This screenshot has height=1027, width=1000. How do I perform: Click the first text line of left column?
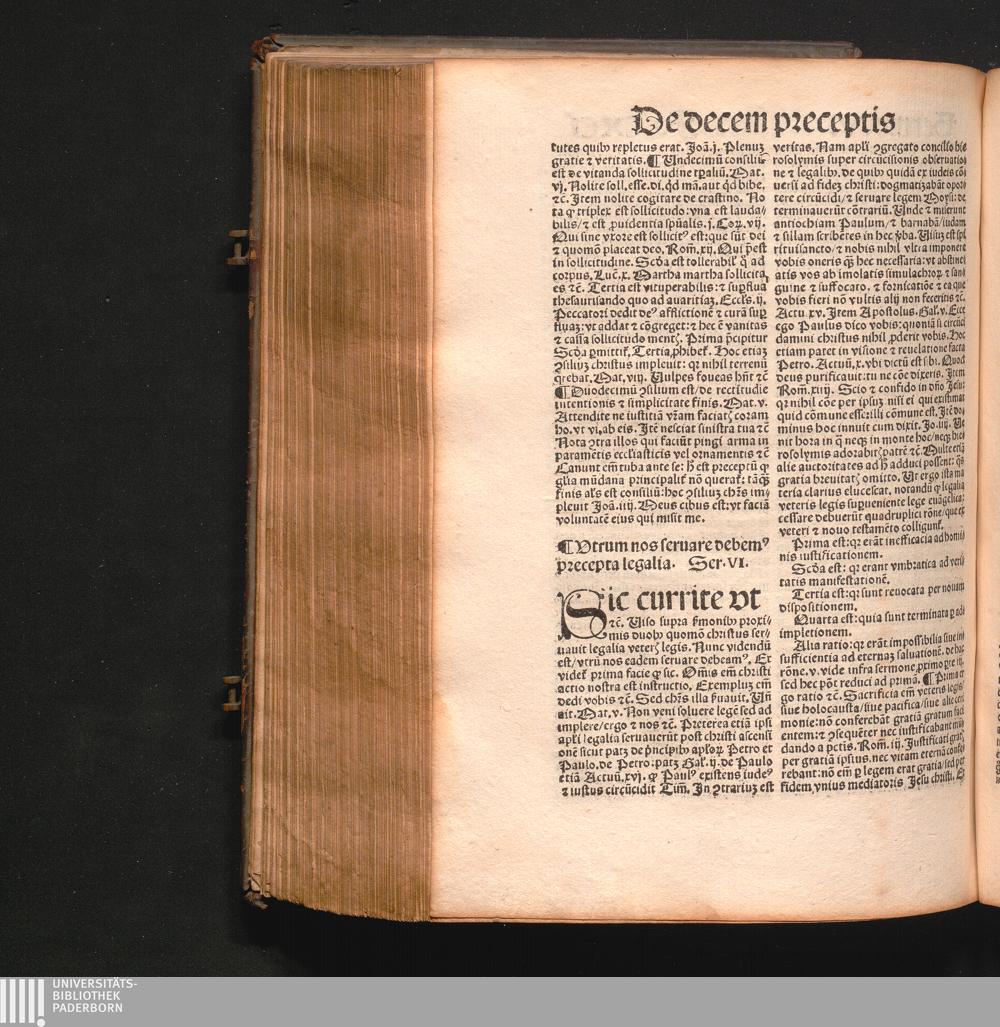tap(660, 147)
